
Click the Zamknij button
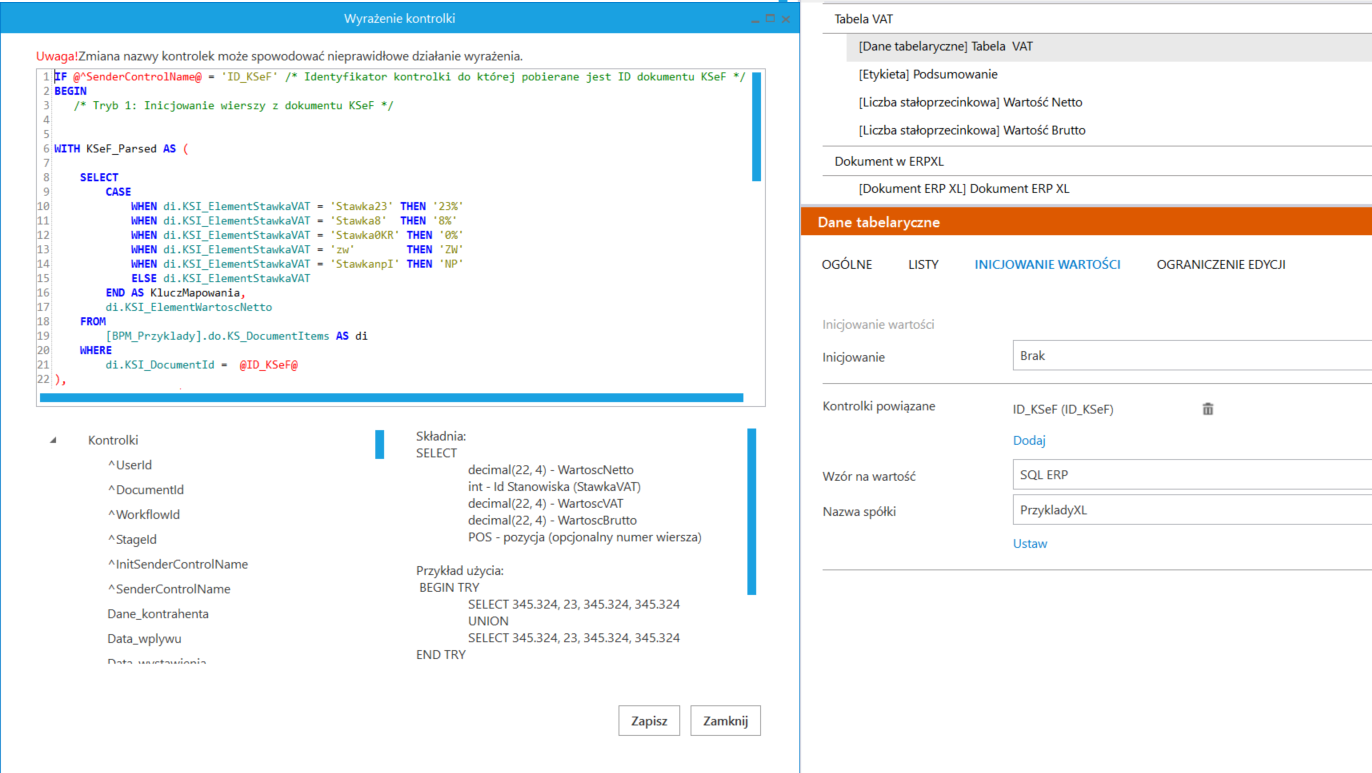[725, 721]
